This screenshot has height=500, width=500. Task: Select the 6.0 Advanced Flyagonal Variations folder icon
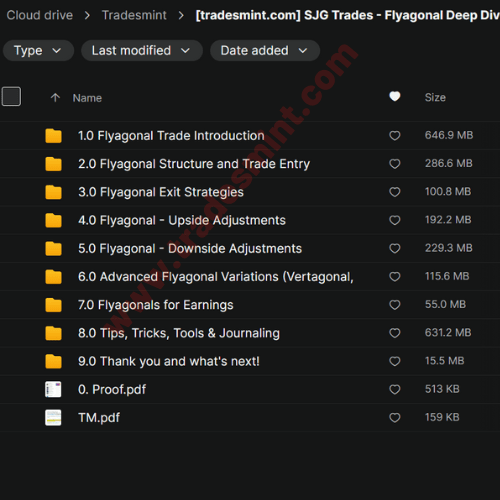(53, 277)
